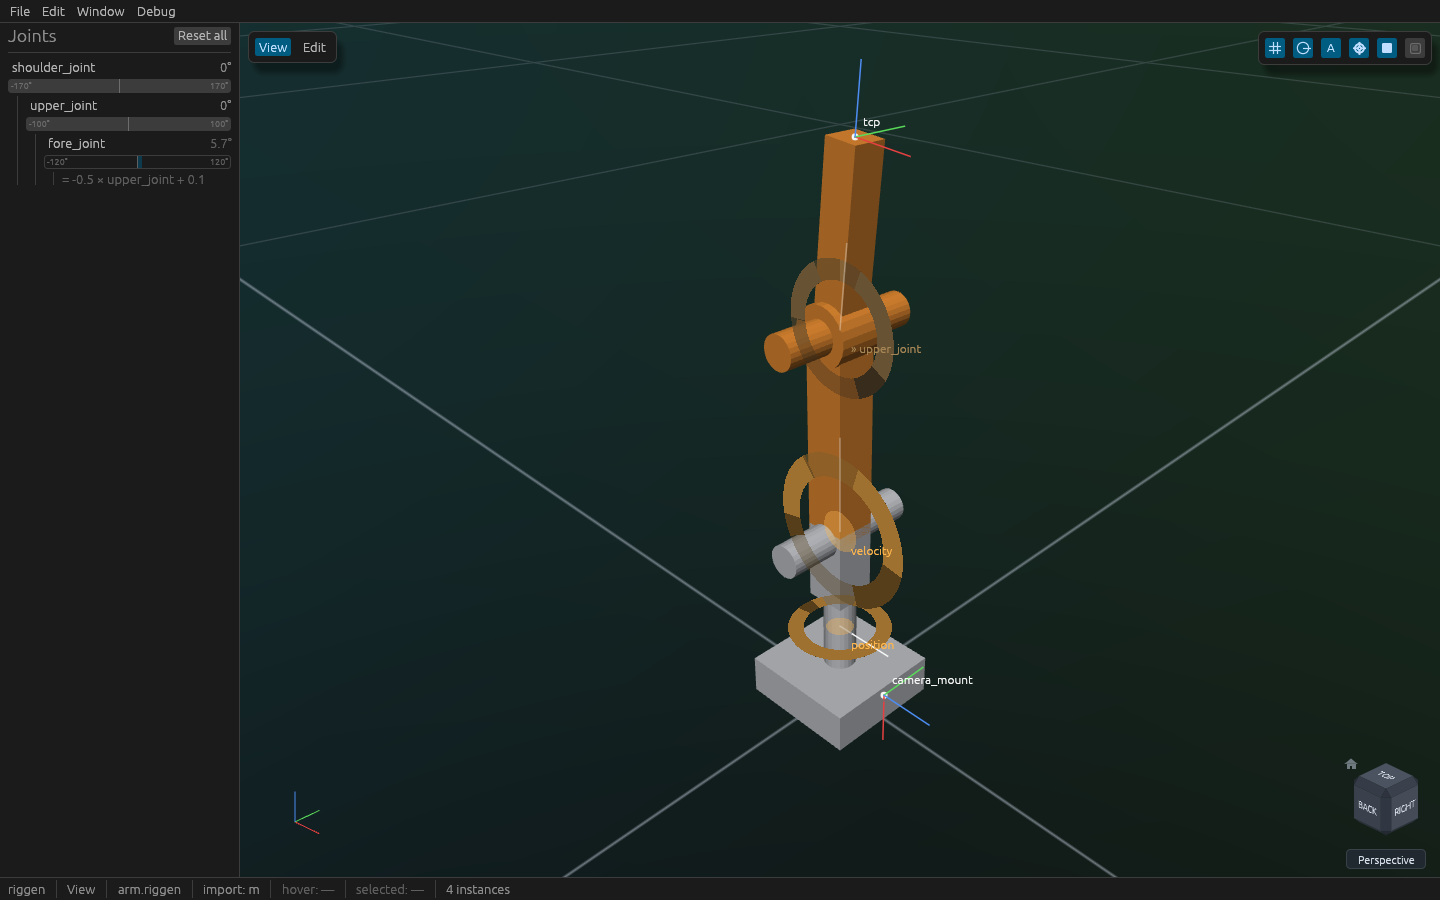Click the tcp label in viewport
This screenshot has height=900, width=1440.
(x=871, y=123)
